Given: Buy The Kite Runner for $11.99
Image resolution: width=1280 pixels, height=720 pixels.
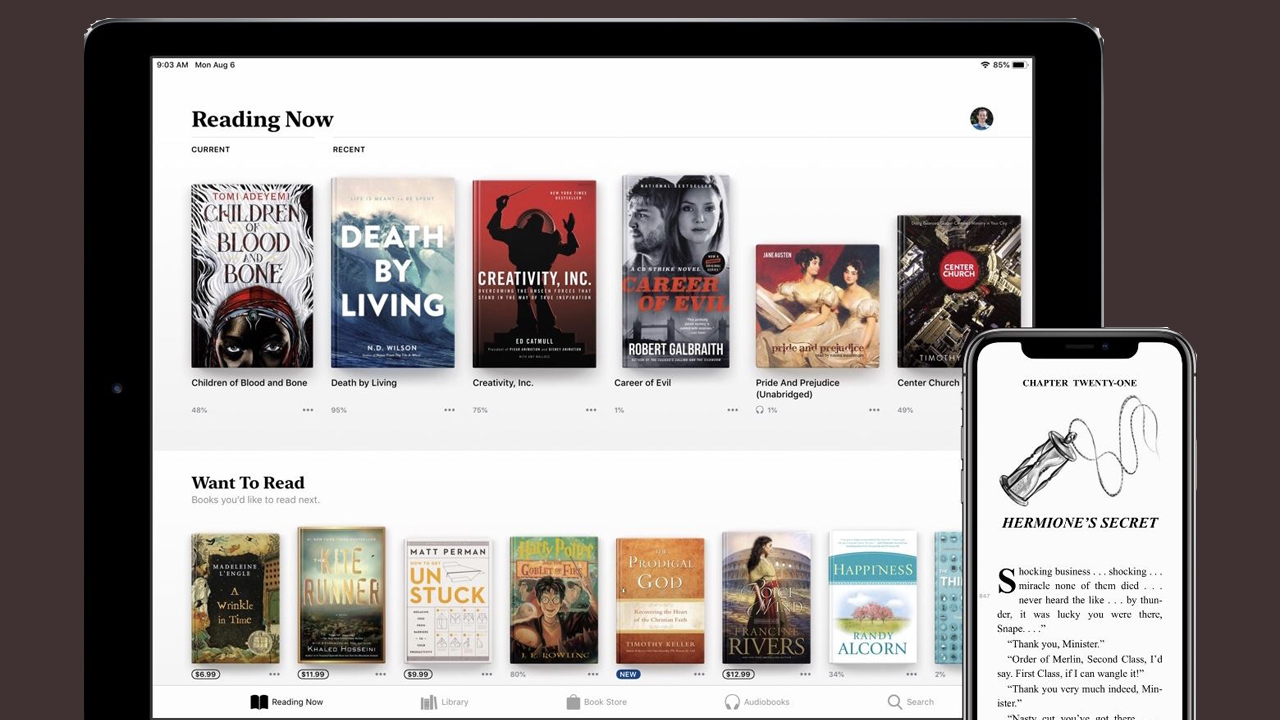Looking at the screenshot, I should (x=313, y=674).
